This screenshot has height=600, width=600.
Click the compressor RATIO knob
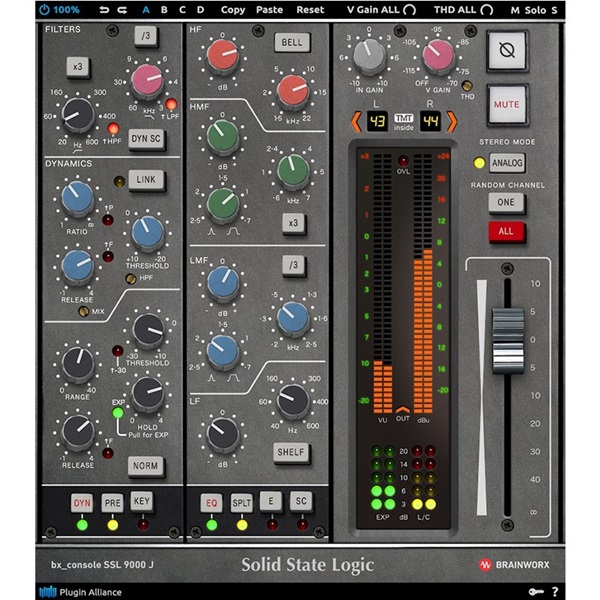point(78,197)
